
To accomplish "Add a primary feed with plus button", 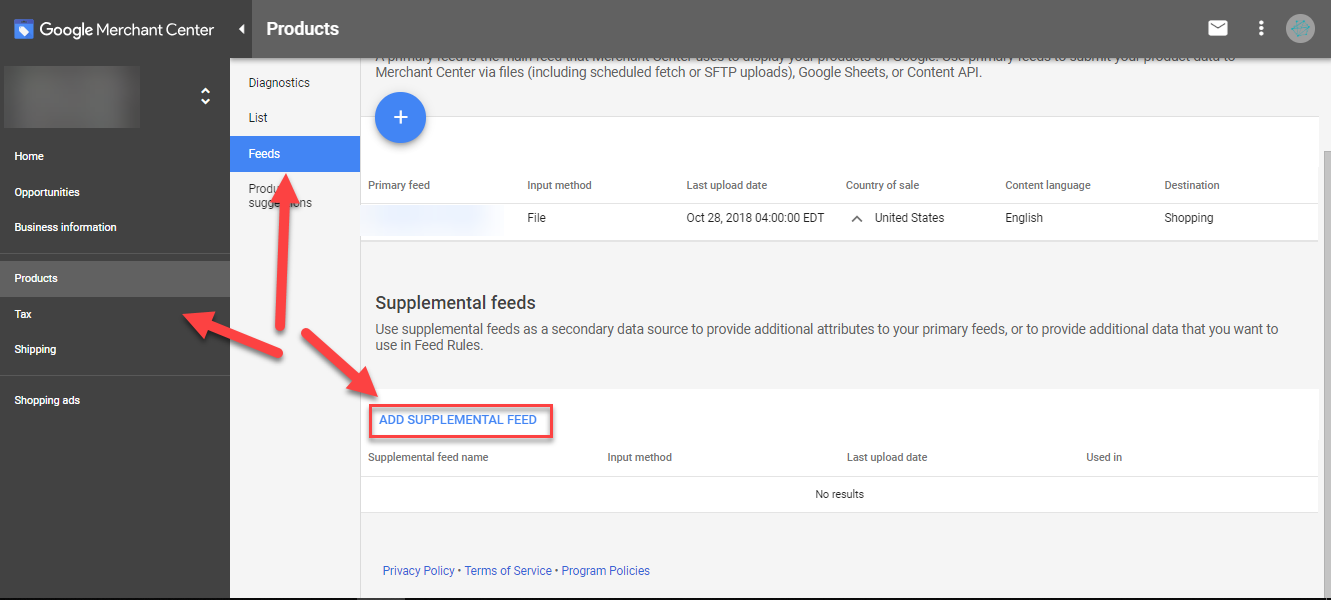I will (x=400, y=118).
